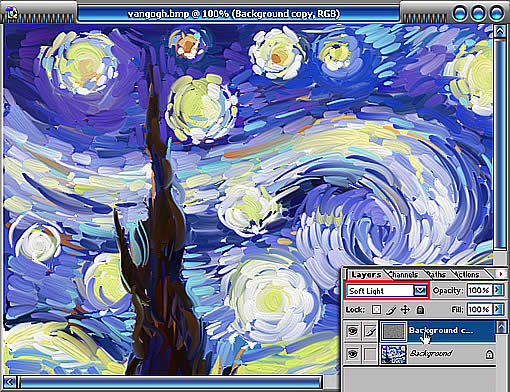Click the padlock icon on Background layer
This screenshot has height=392, width=510.
(x=489, y=354)
